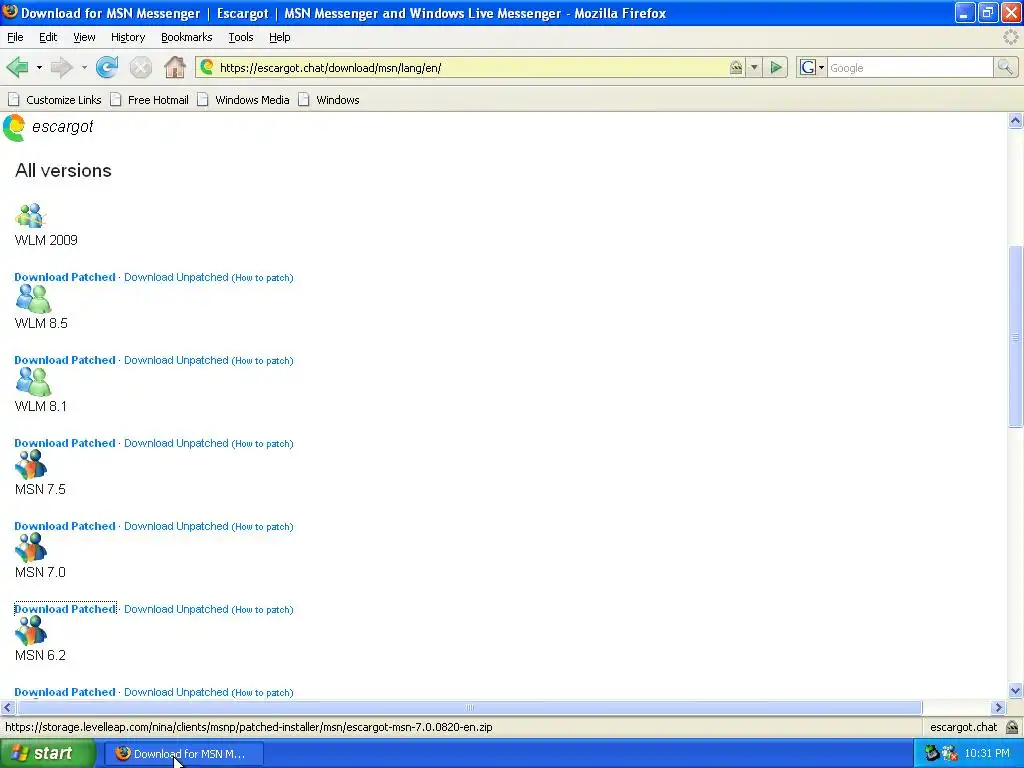Download Patched for MSN 7.0
The width and height of the screenshot is (1024, 768).
pos(65,609)
